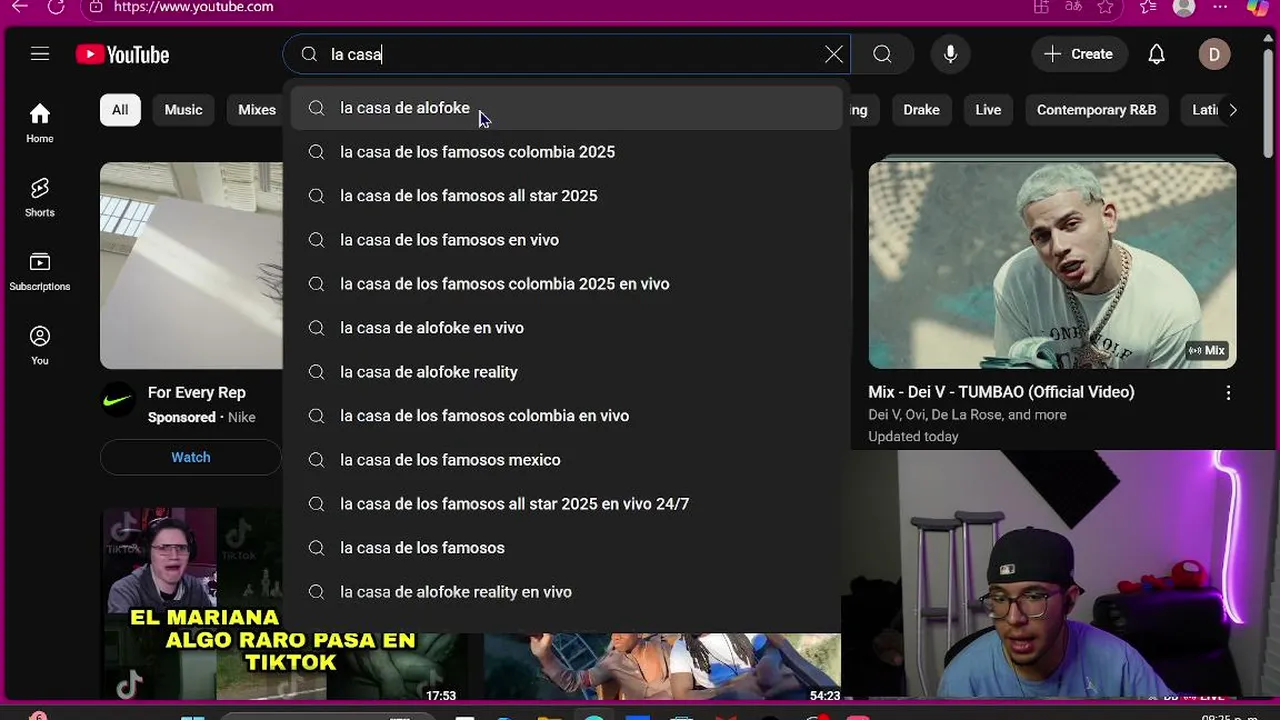
Task: Select the Drake filter chip
Action: click(921, 110)
